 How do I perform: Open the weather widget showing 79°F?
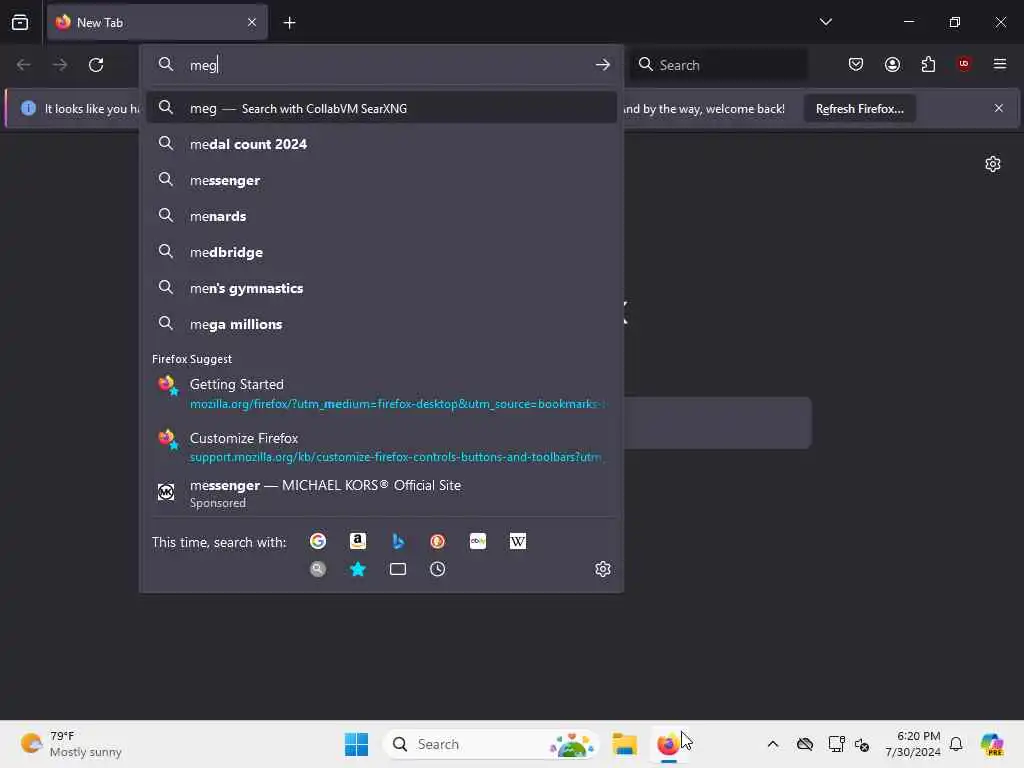(71, 744)
